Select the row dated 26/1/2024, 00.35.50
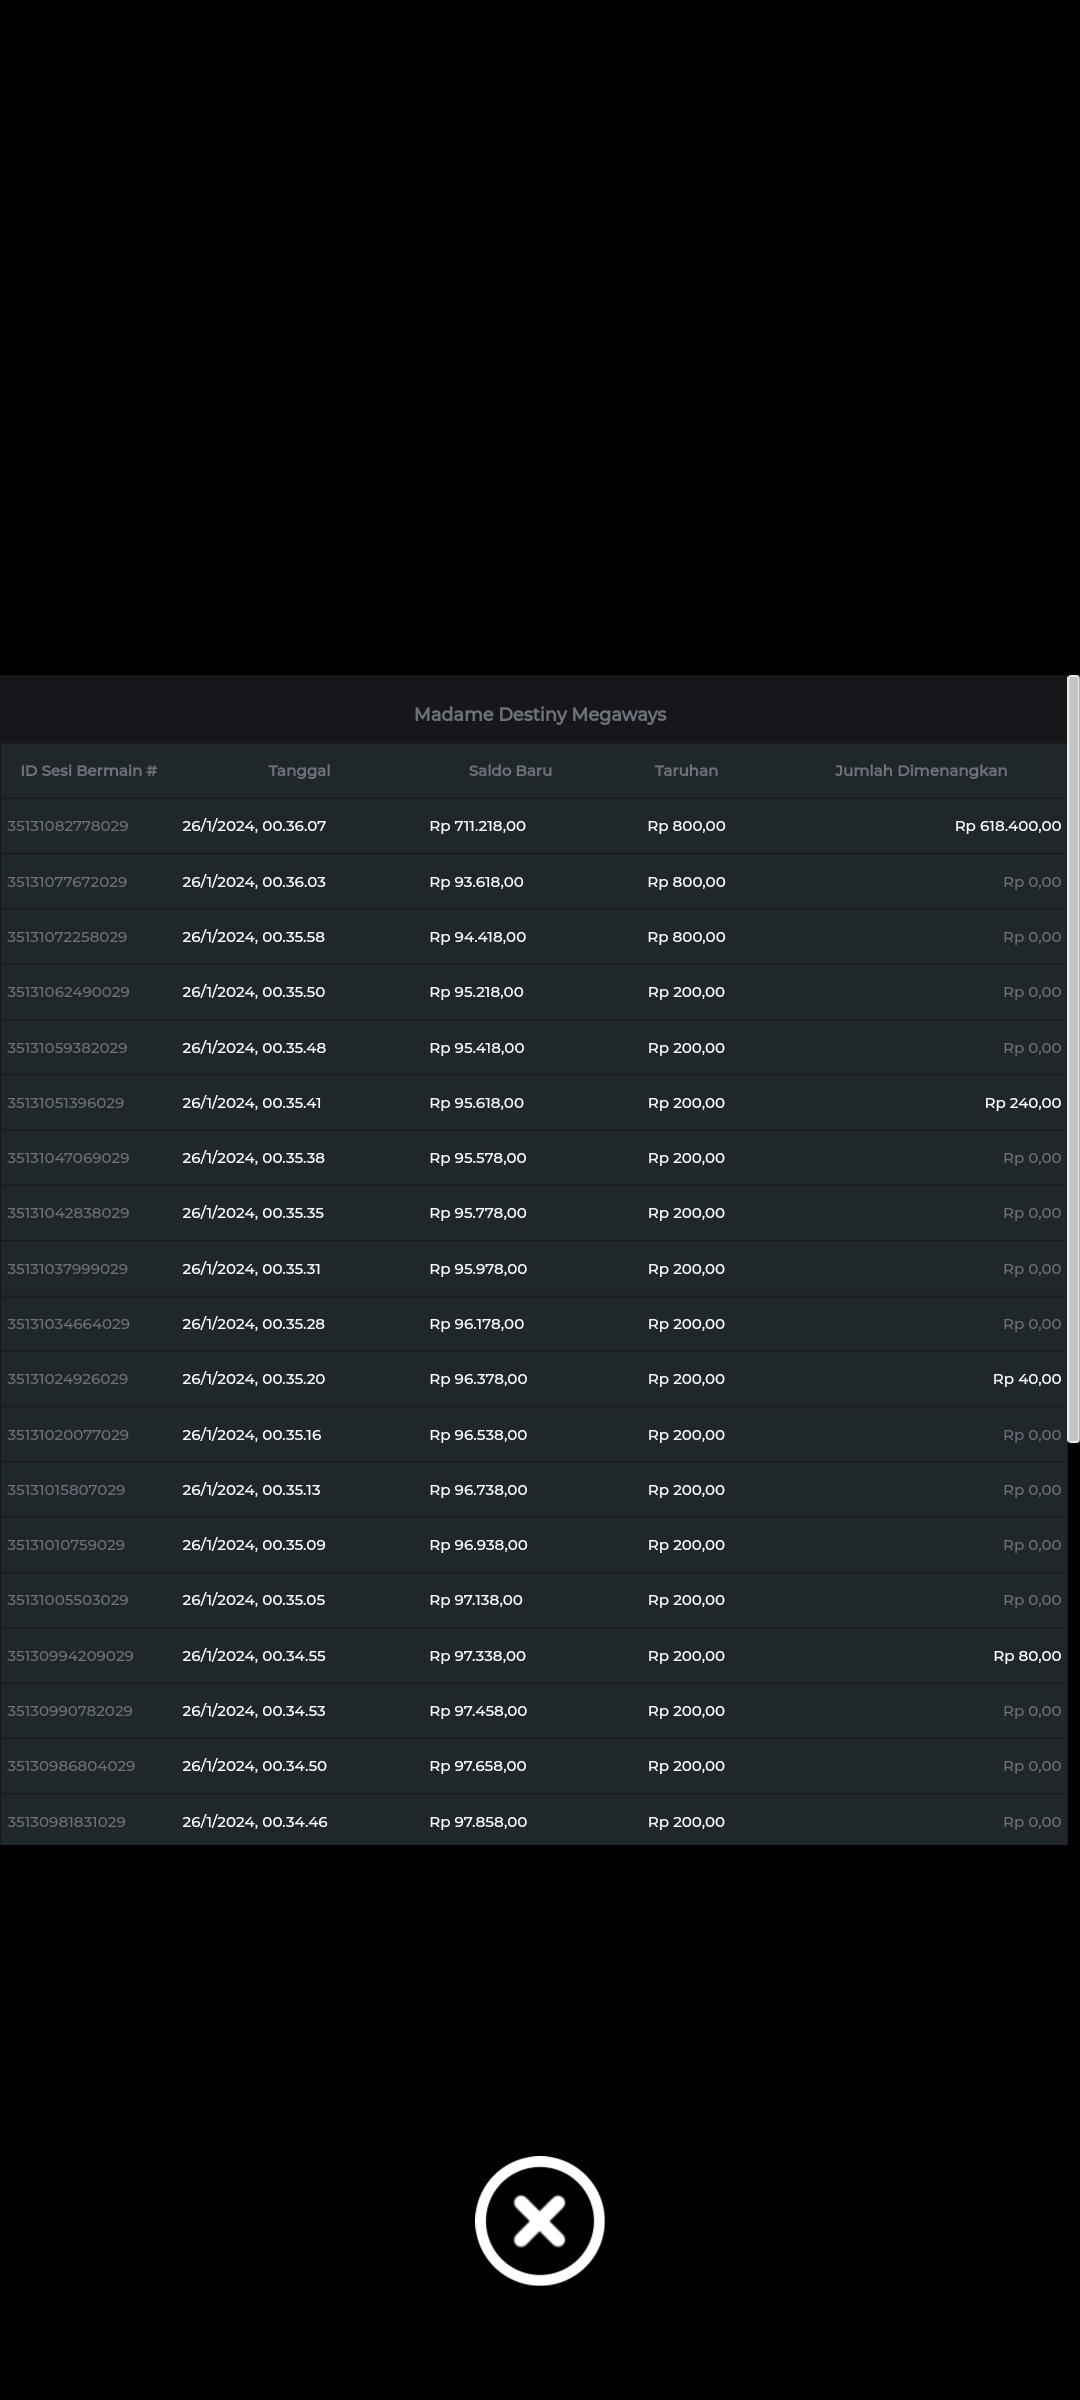Screen dimensions: 1080x2400 (x=254, y=992)
